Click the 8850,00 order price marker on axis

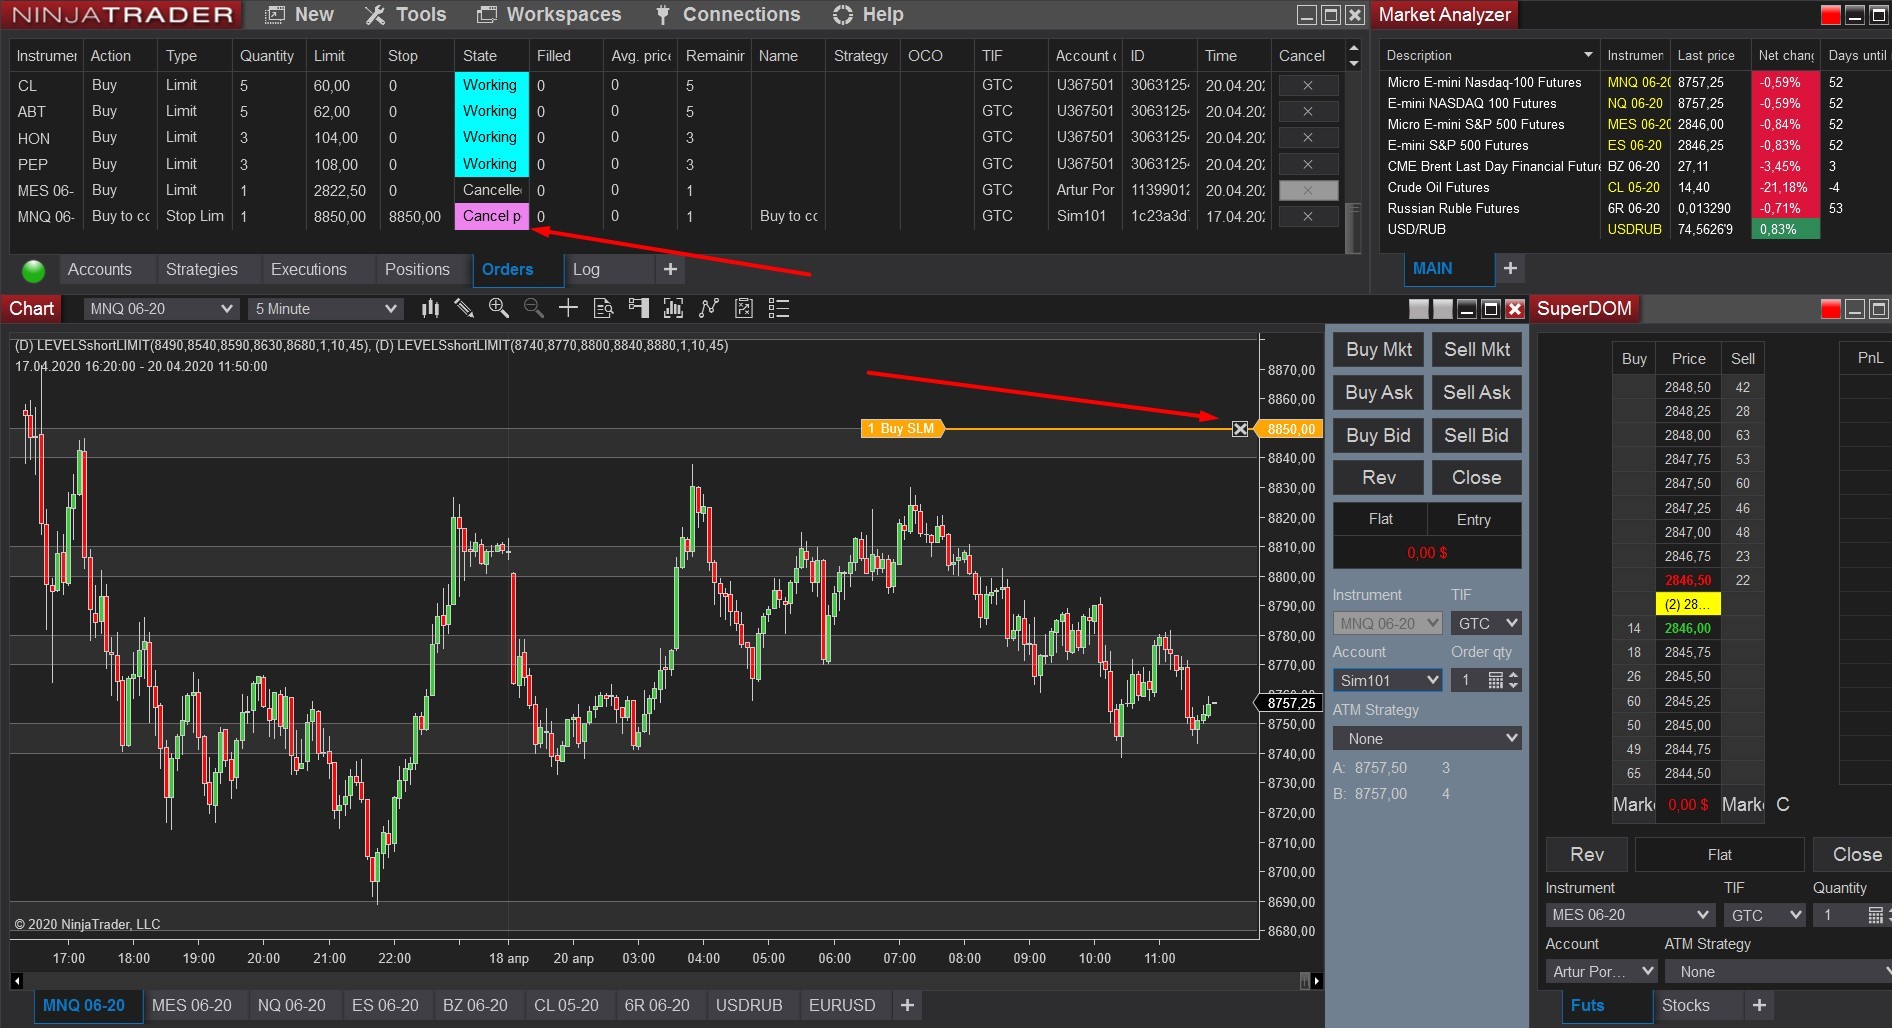click(1289, 429)
